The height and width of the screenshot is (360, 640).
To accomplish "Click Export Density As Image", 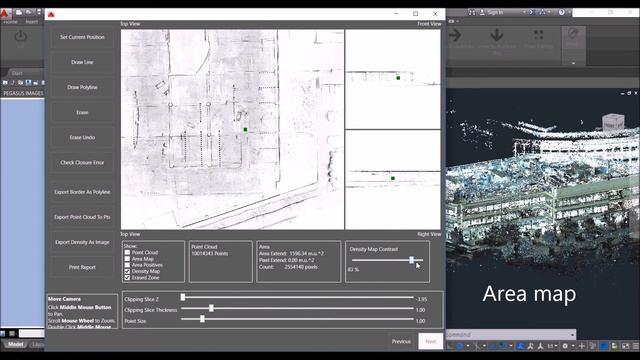I will (x=82, y=242).
